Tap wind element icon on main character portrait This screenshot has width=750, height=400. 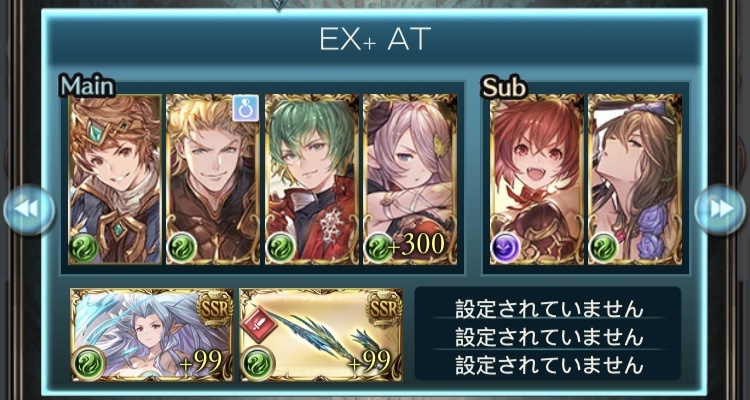pyautogui.click(x=84, y=247)
